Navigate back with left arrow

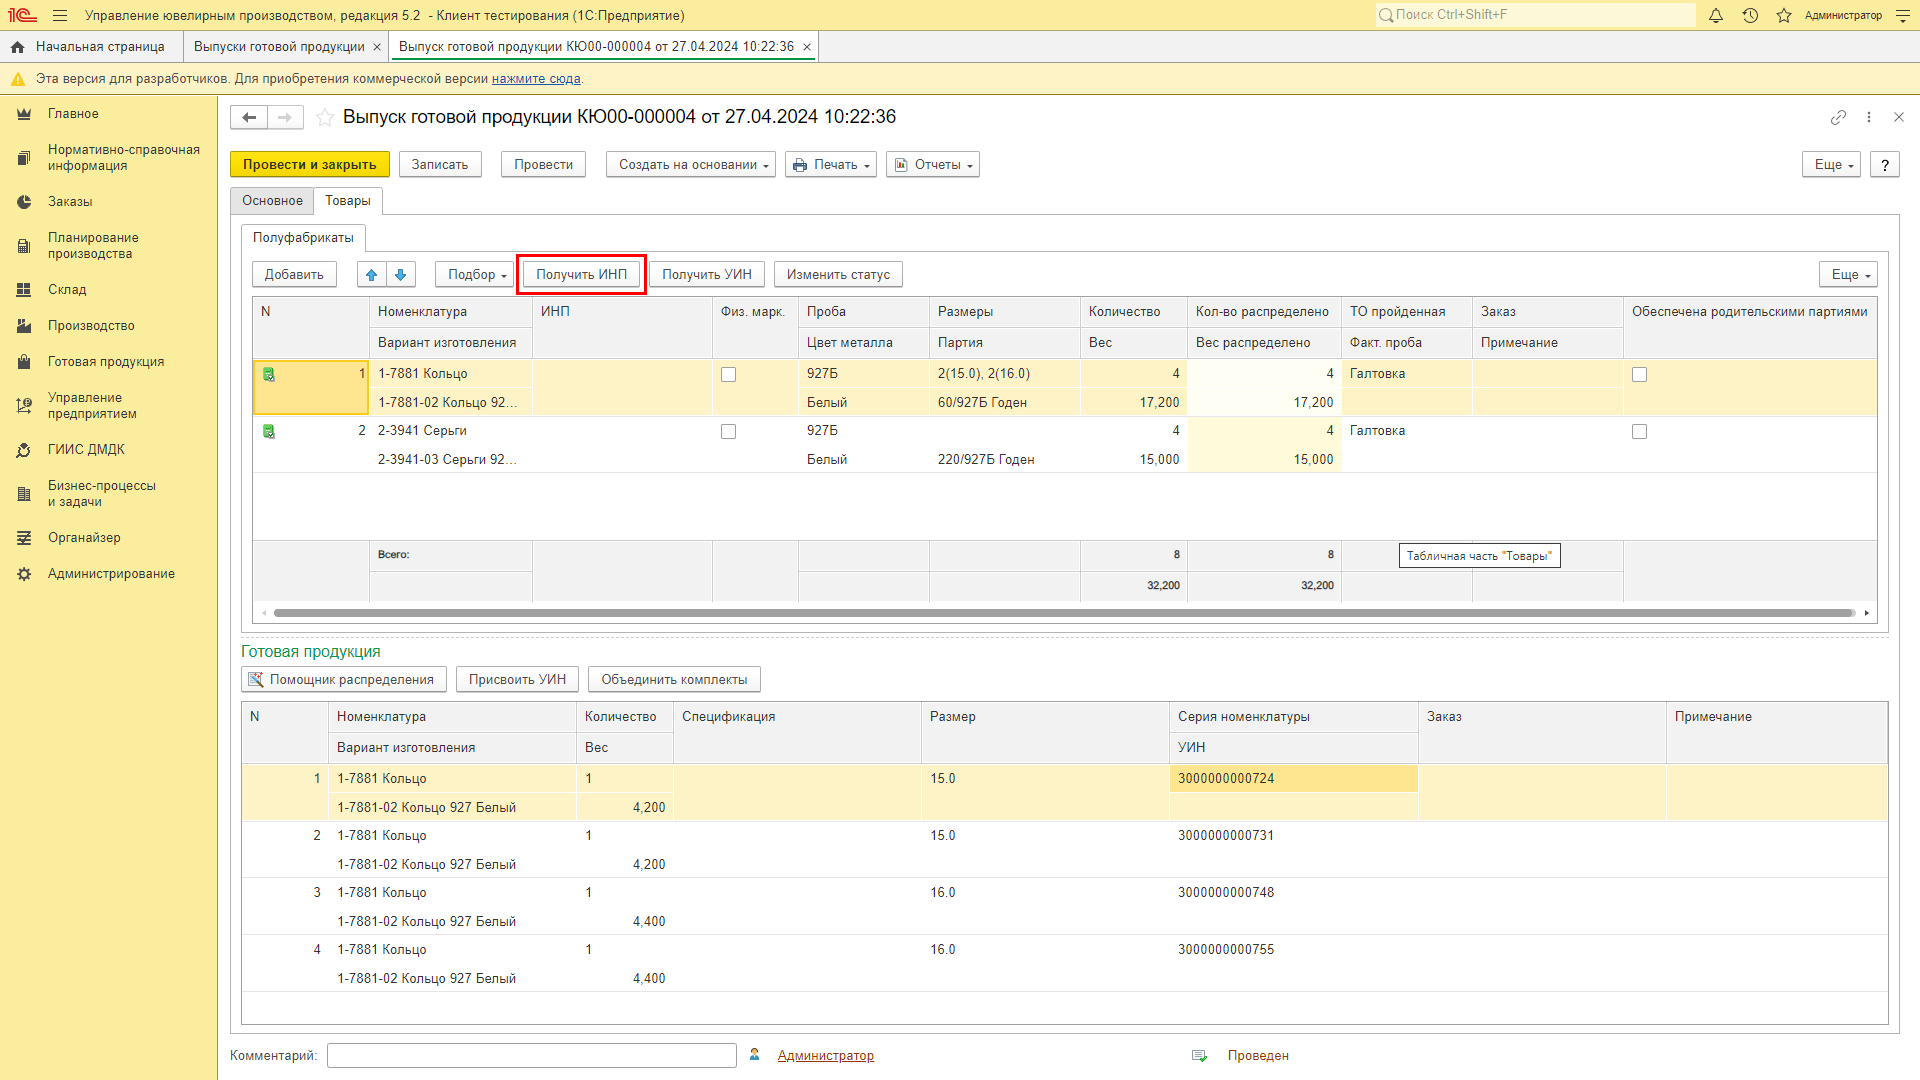pos(249,117)
